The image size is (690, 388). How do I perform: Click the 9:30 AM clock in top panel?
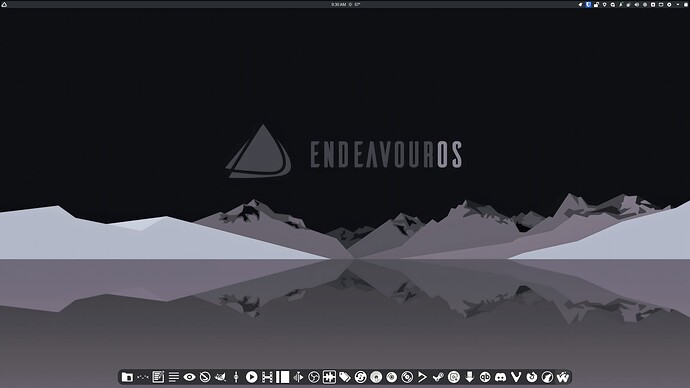point(338,4)
